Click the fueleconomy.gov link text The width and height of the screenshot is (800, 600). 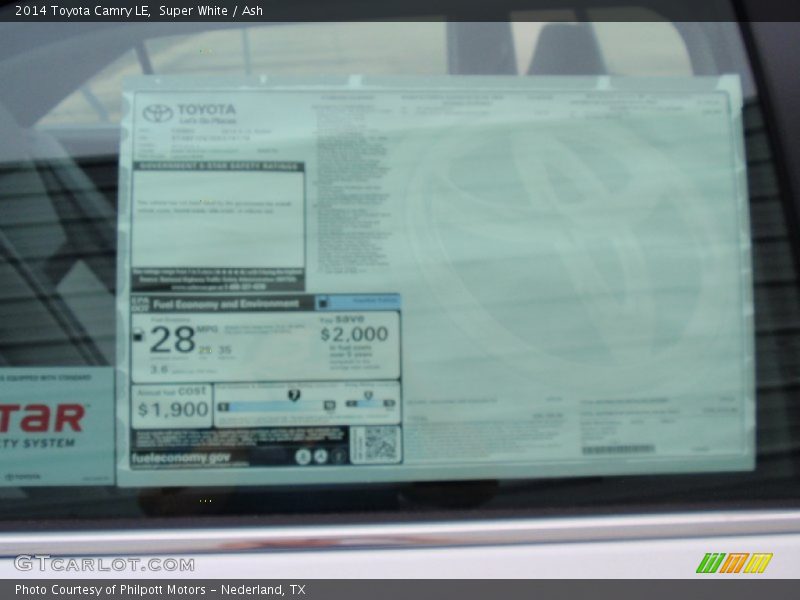click(181, 458)
